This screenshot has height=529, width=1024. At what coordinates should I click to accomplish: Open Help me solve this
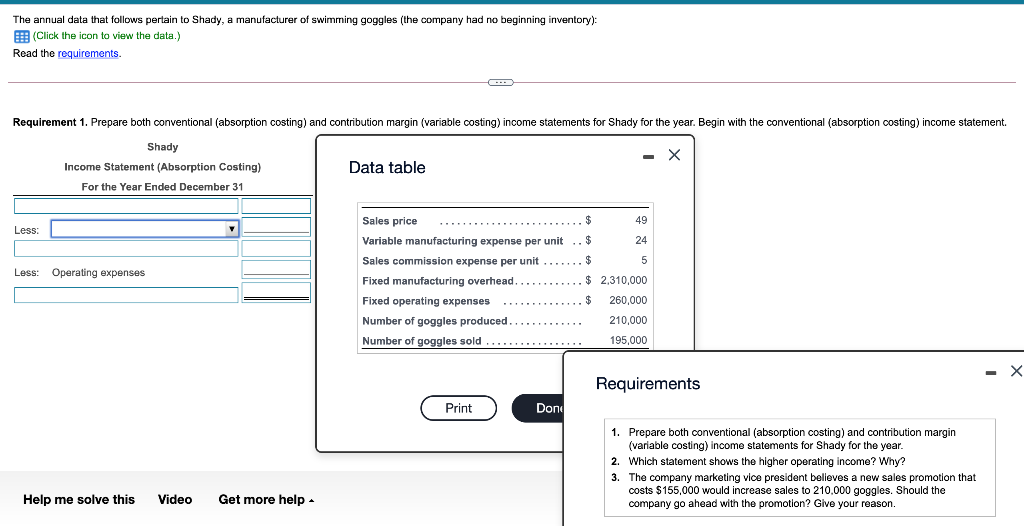(79, 500)
